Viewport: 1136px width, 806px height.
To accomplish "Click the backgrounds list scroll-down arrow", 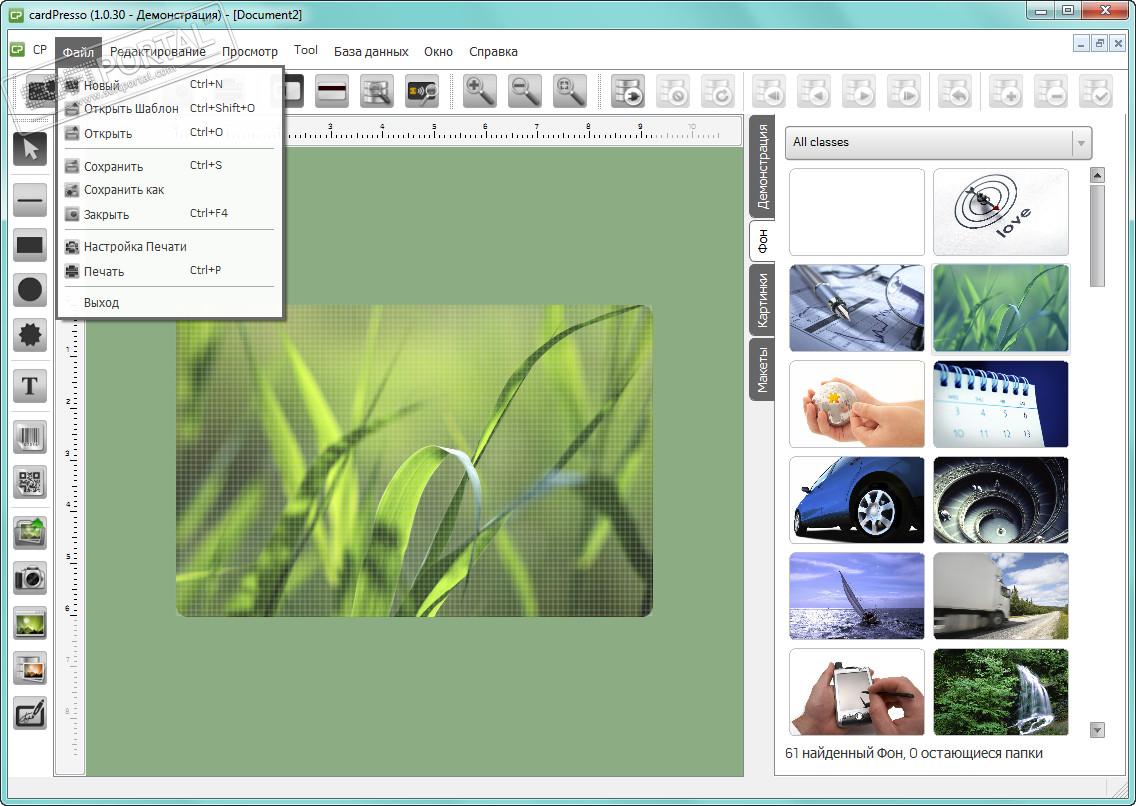I will tap(1097, 730).
